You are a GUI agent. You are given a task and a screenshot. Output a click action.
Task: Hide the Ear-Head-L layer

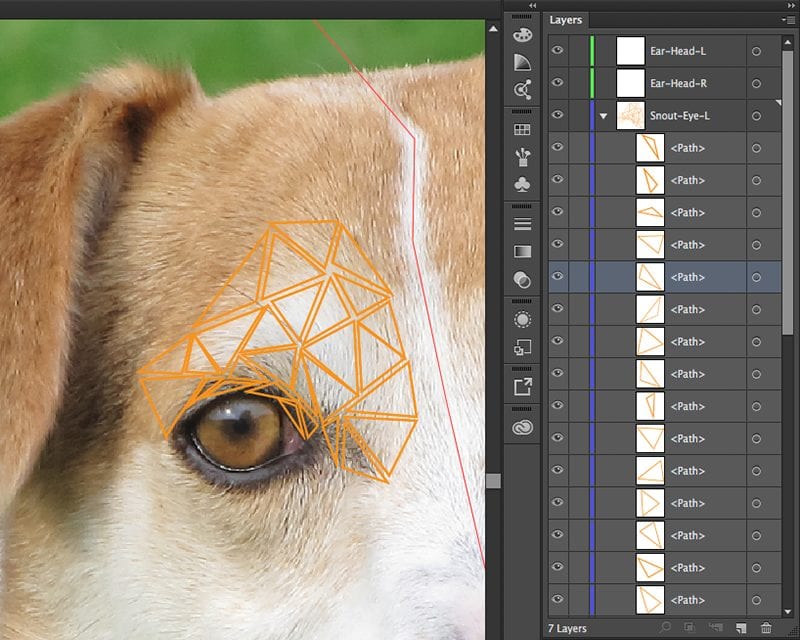coord(558,51)
